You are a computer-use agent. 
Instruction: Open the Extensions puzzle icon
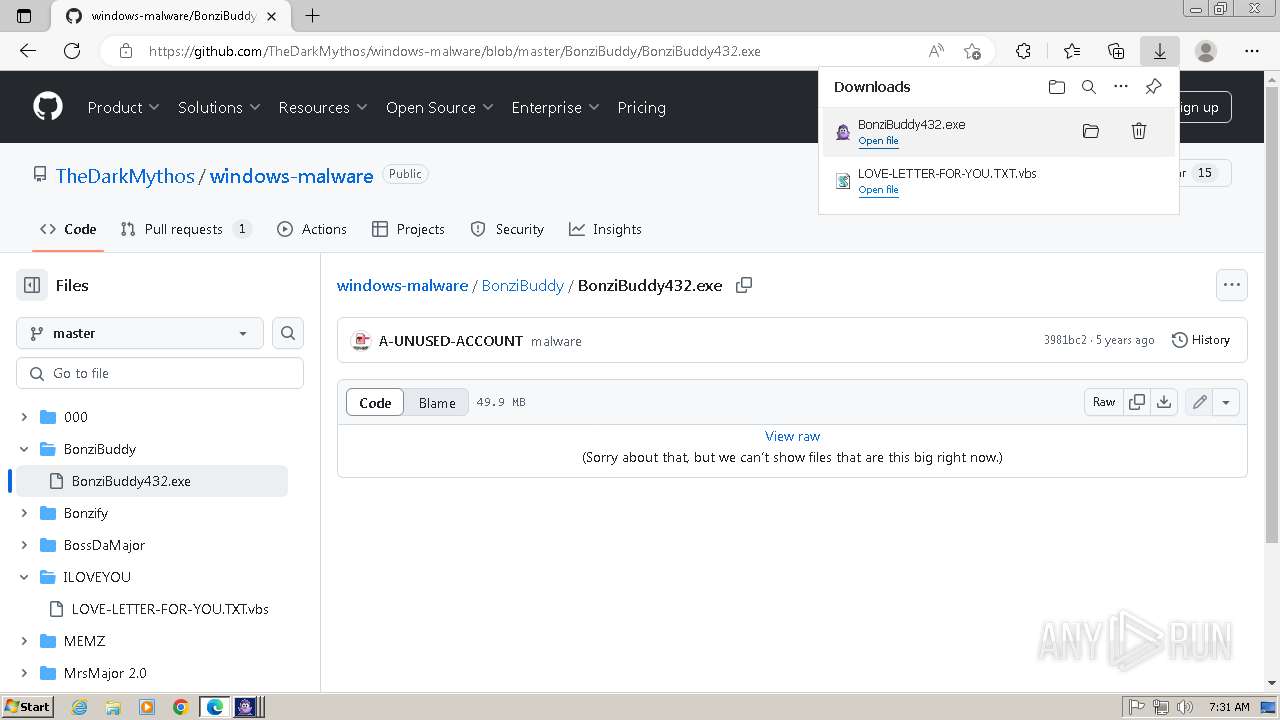pyautogui.click(x=1023, y=51)
